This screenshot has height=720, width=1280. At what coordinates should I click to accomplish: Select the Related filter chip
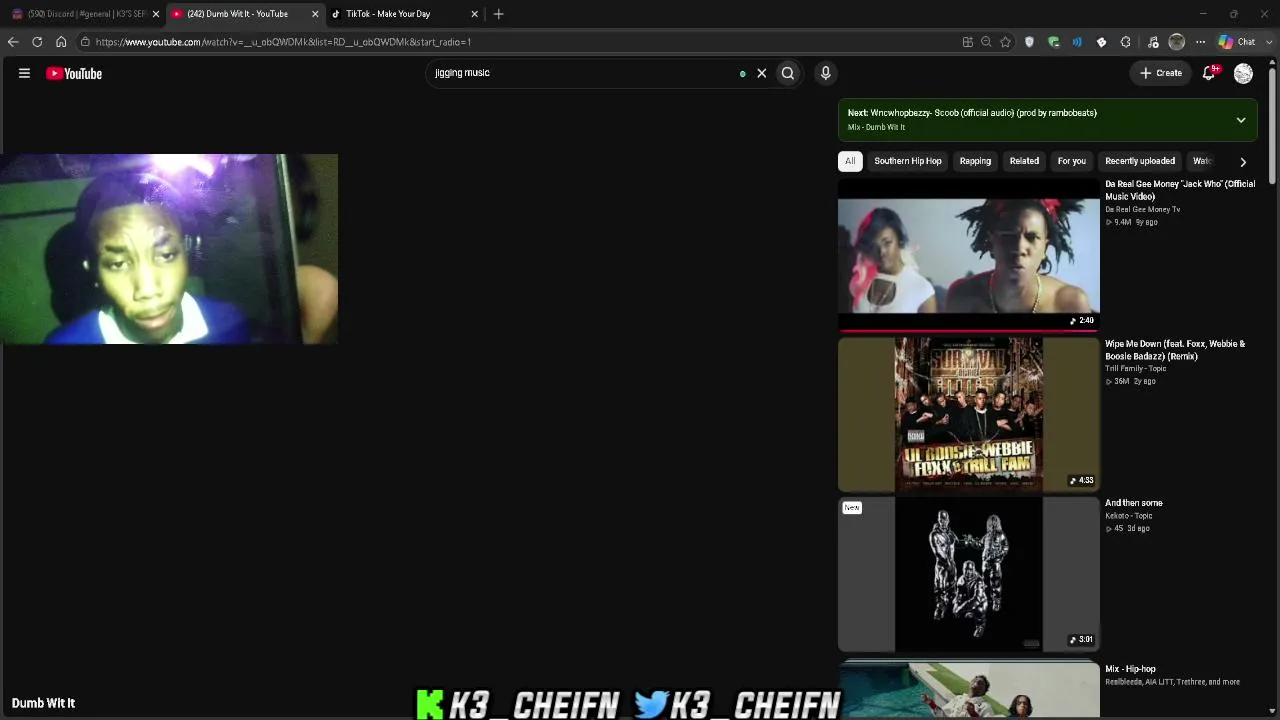pos(1024,161)
